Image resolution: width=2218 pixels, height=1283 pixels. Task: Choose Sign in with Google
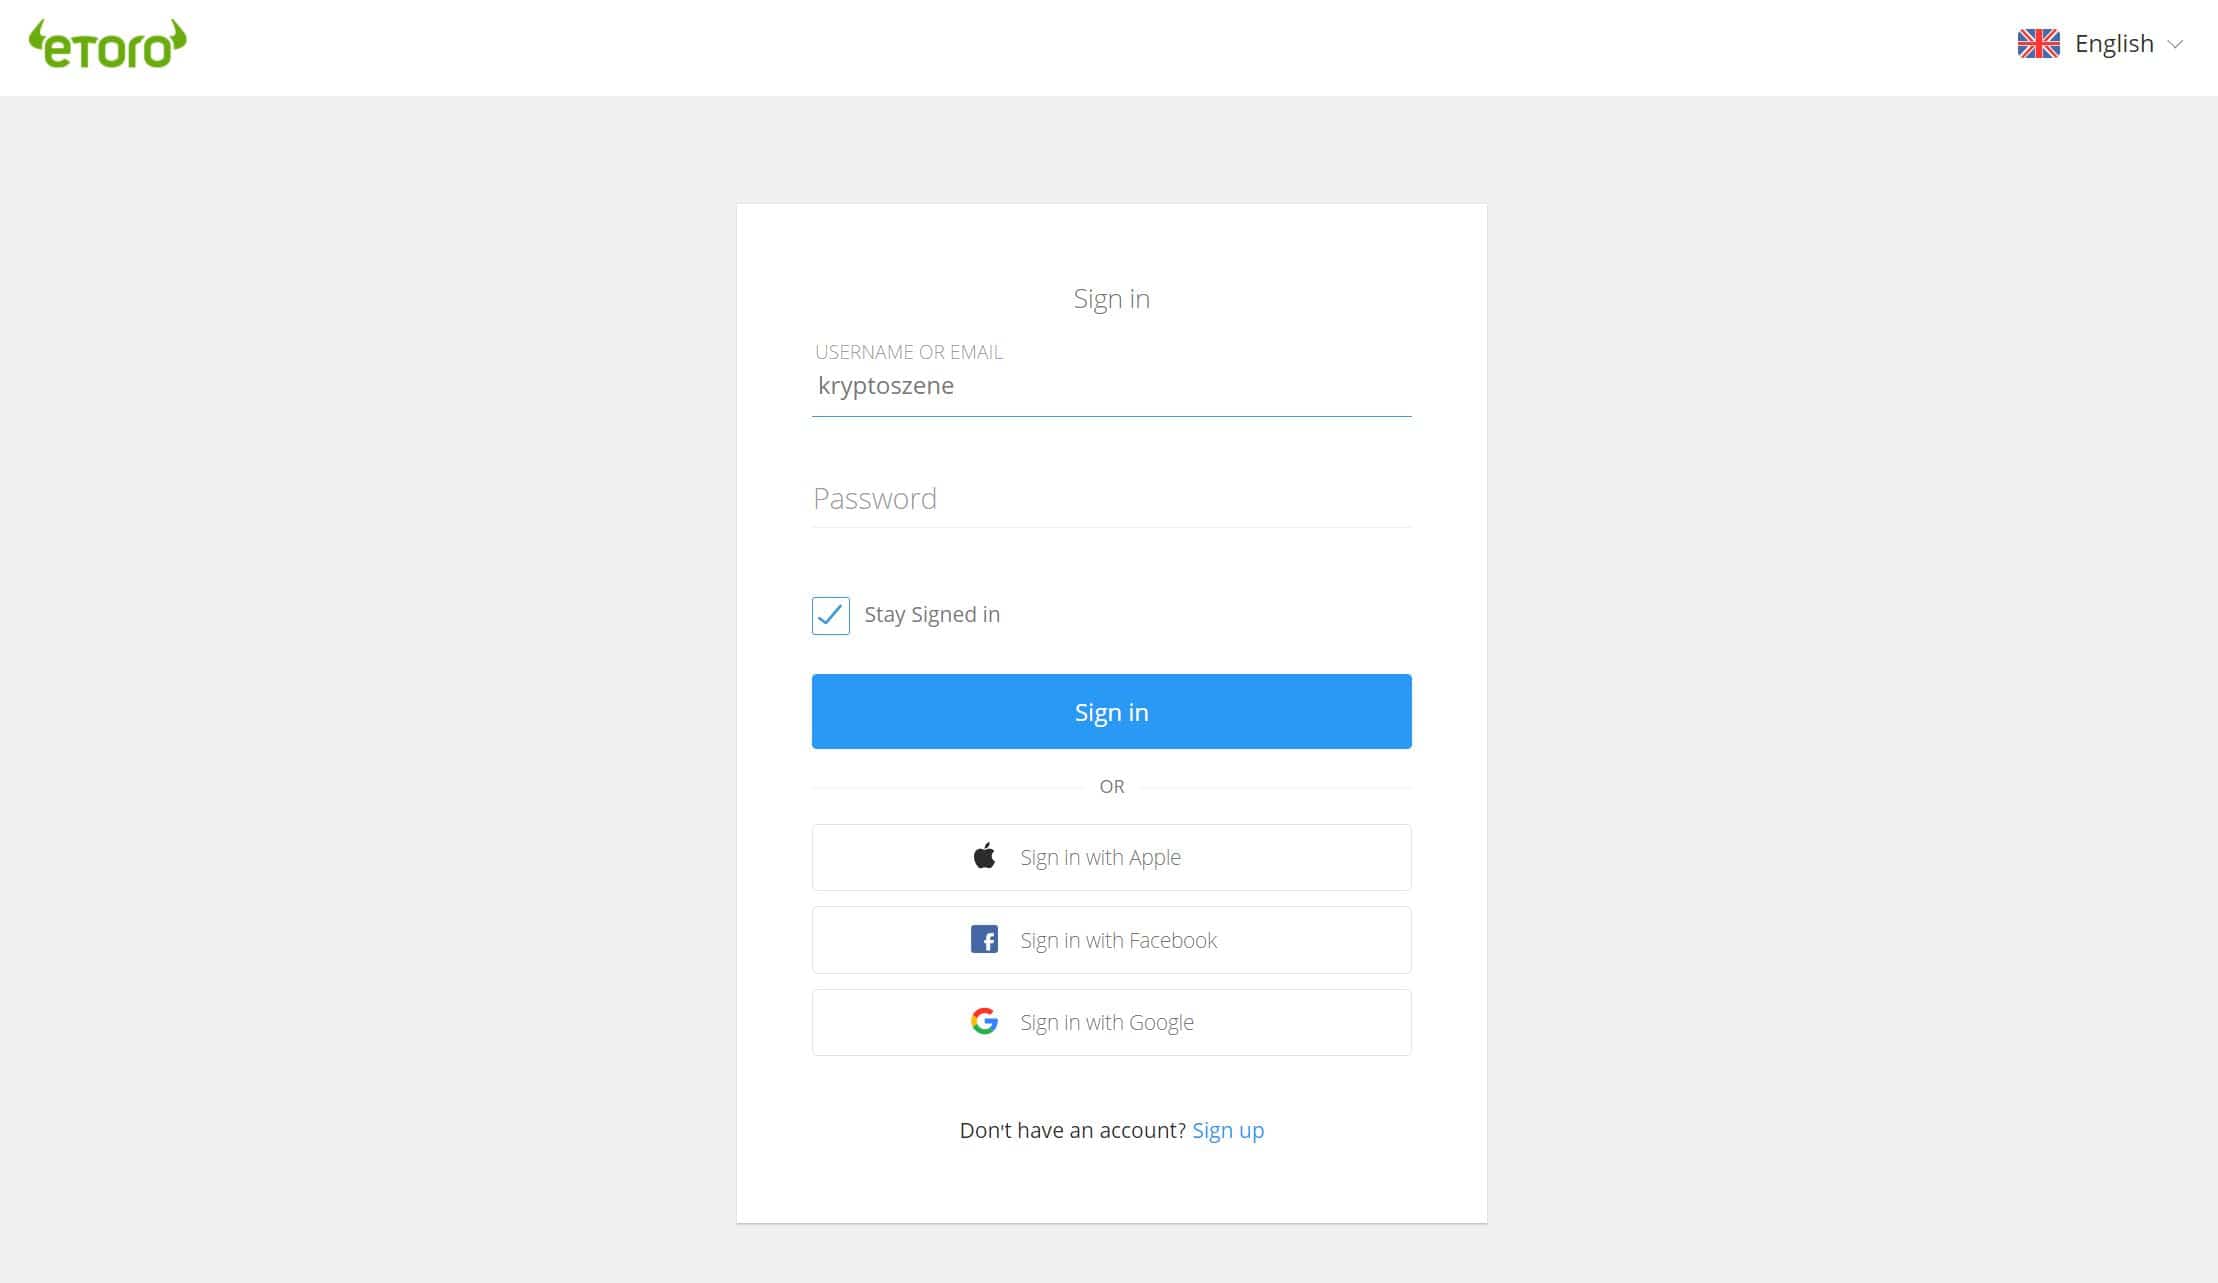click(1111, 1022)
